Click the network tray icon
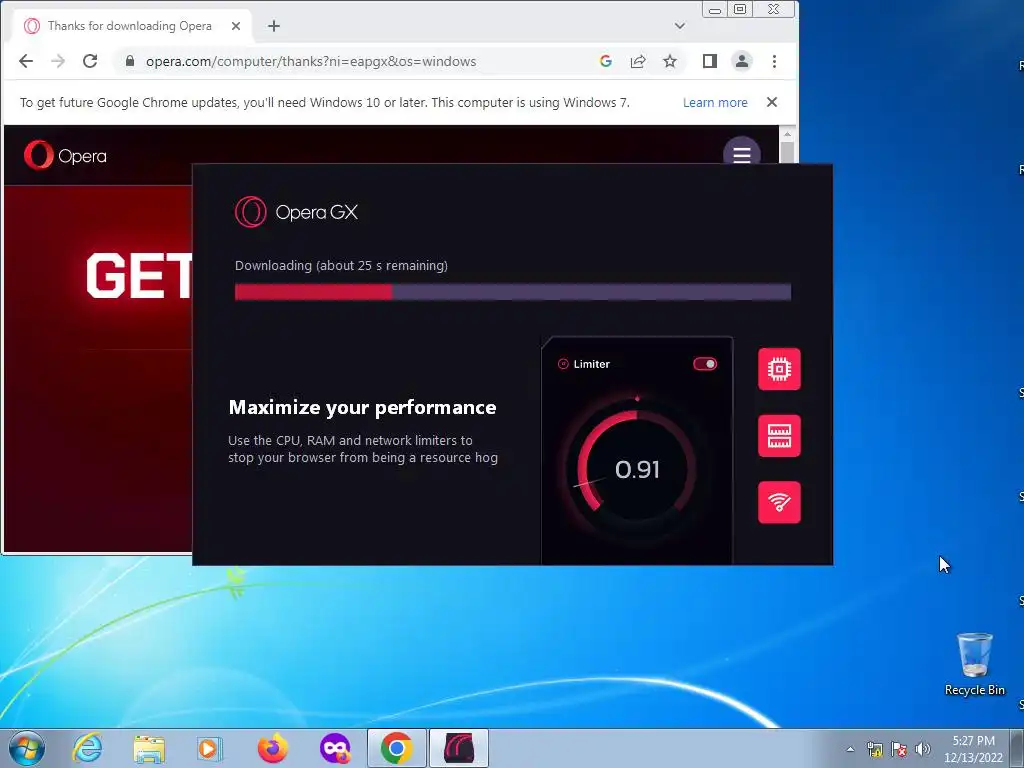 pyautogui.click(x=874, y=749)
